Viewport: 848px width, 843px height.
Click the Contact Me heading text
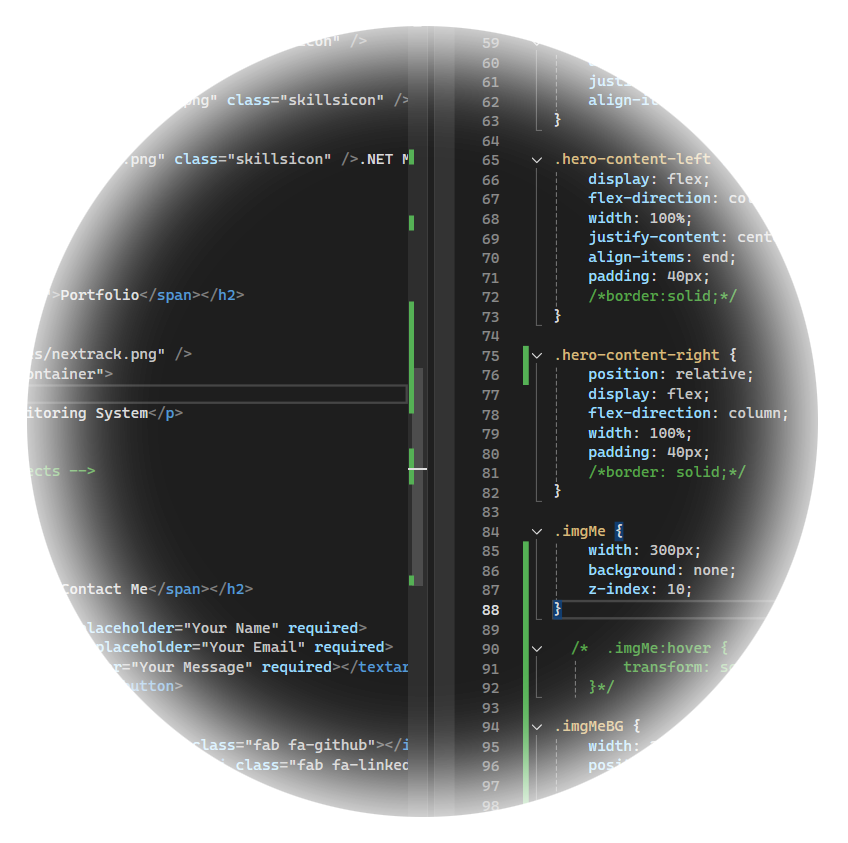104,589
